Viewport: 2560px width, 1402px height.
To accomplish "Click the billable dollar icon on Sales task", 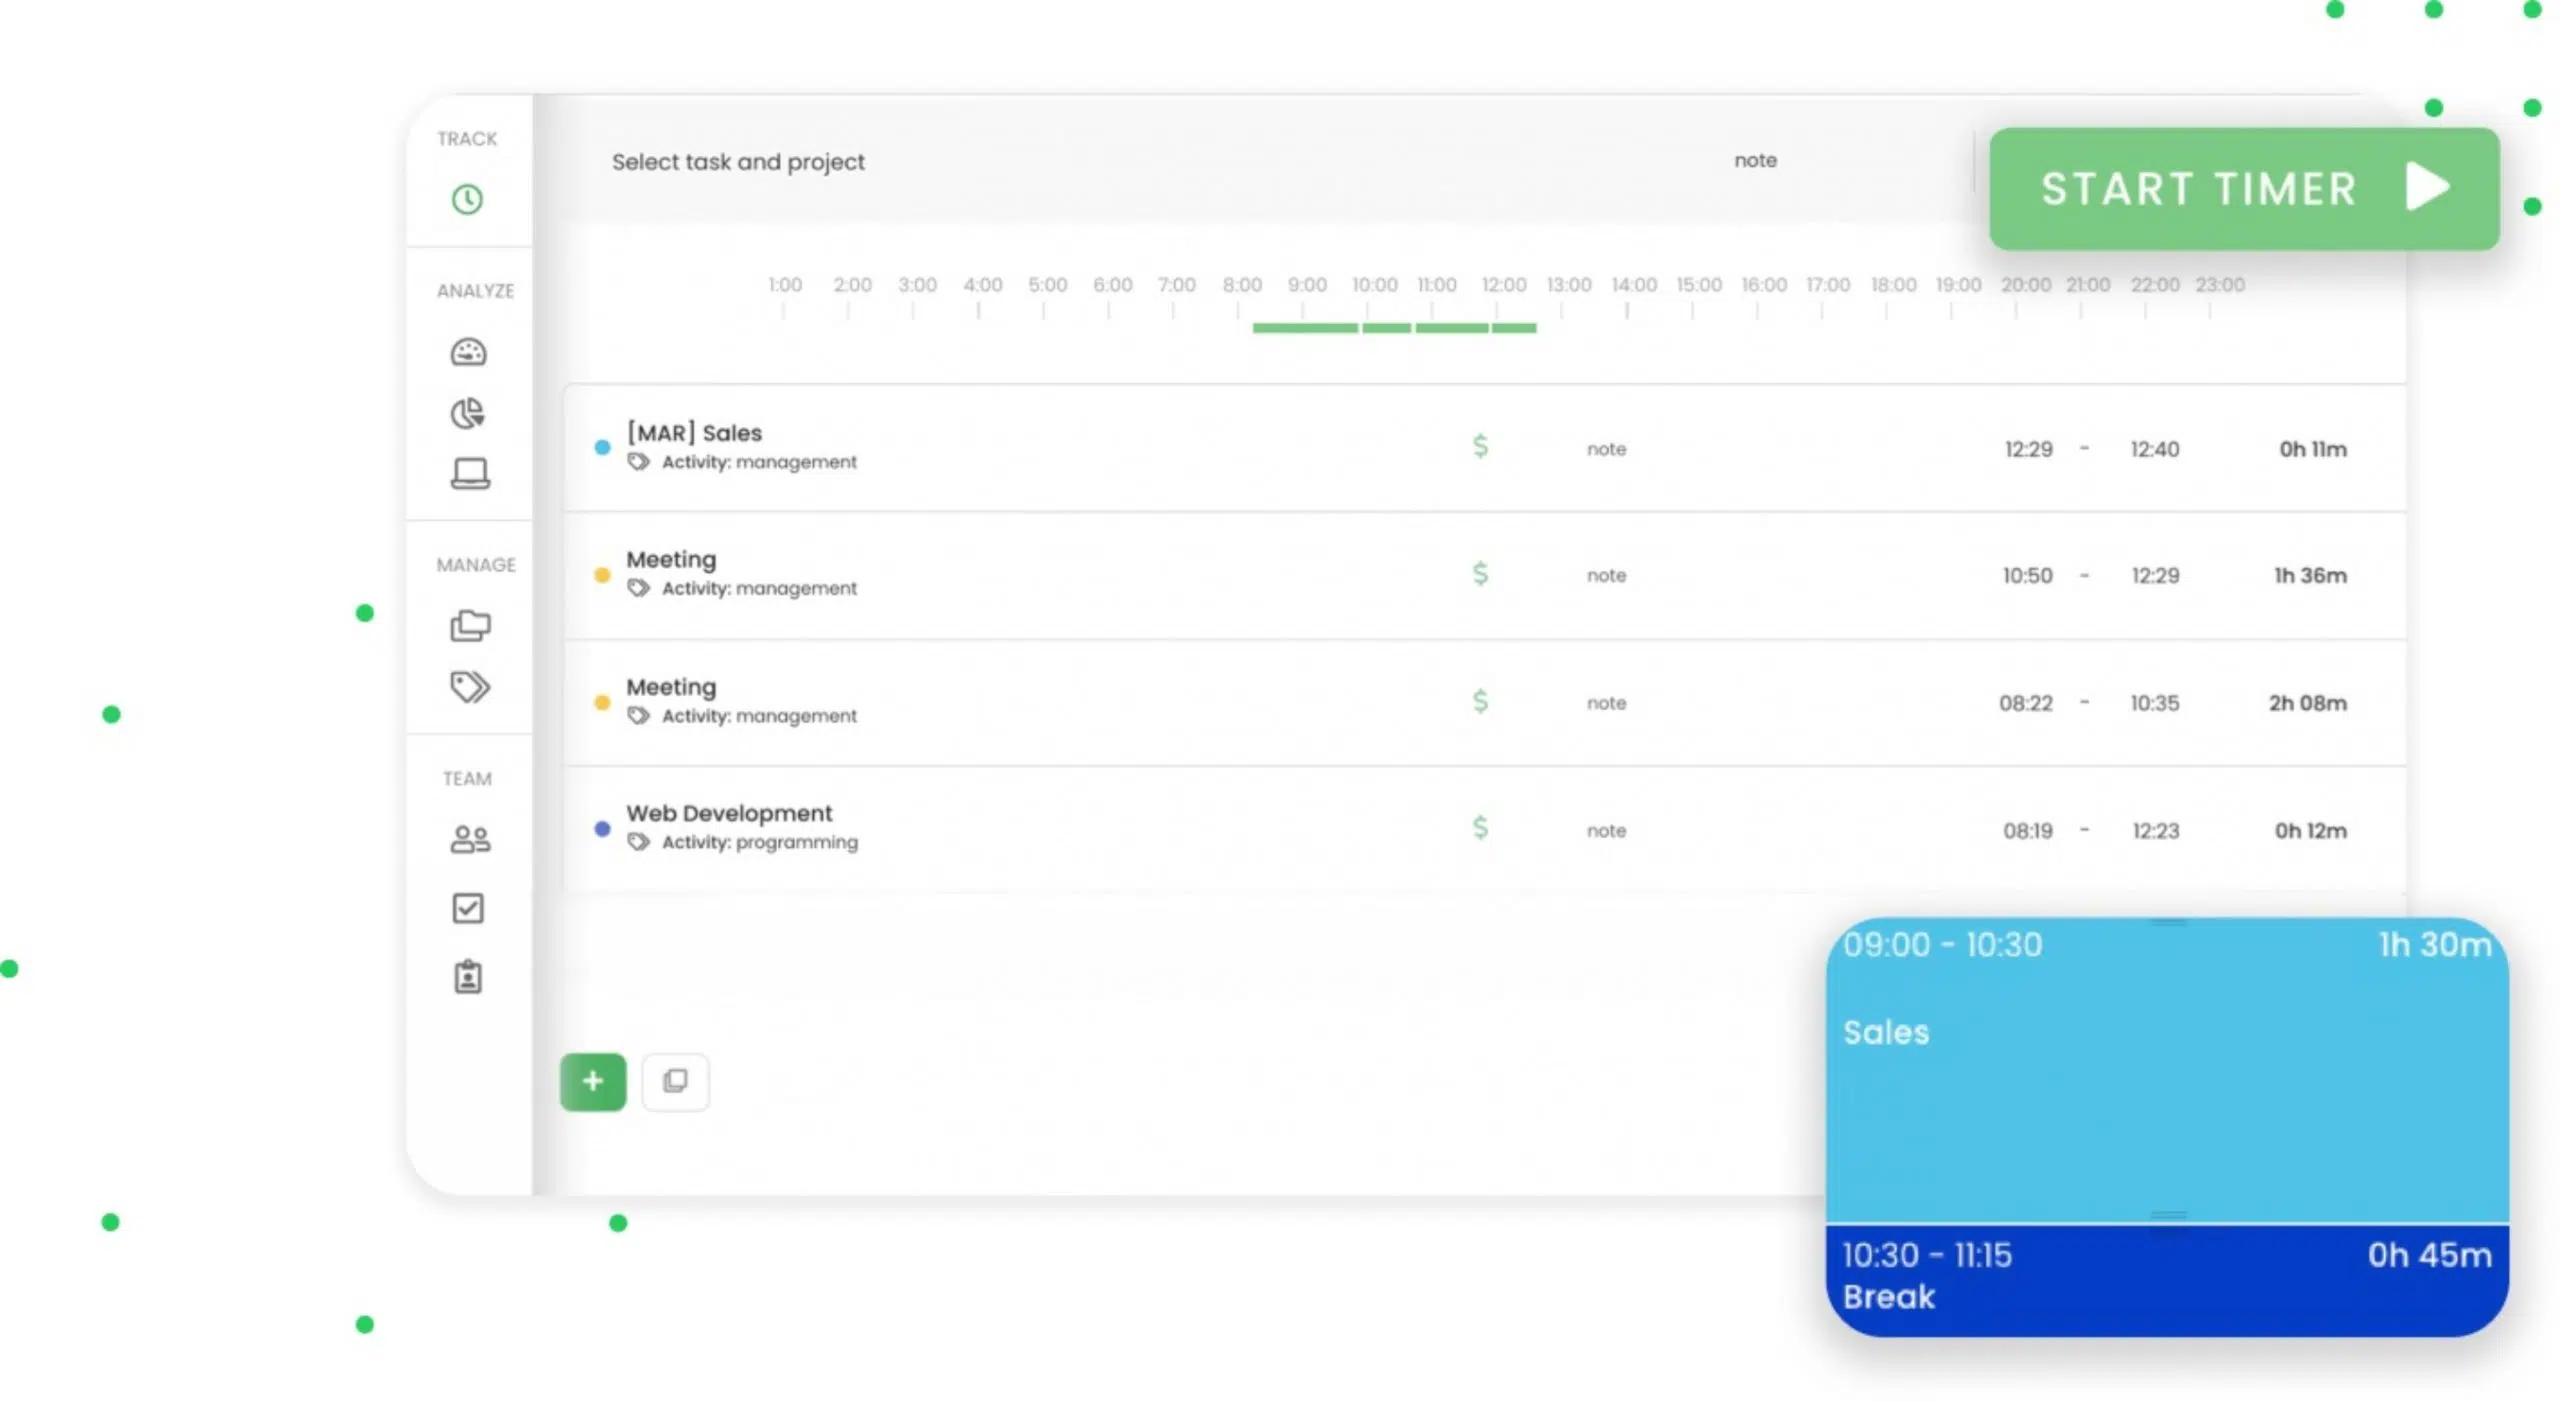I will pos(1479,447).
